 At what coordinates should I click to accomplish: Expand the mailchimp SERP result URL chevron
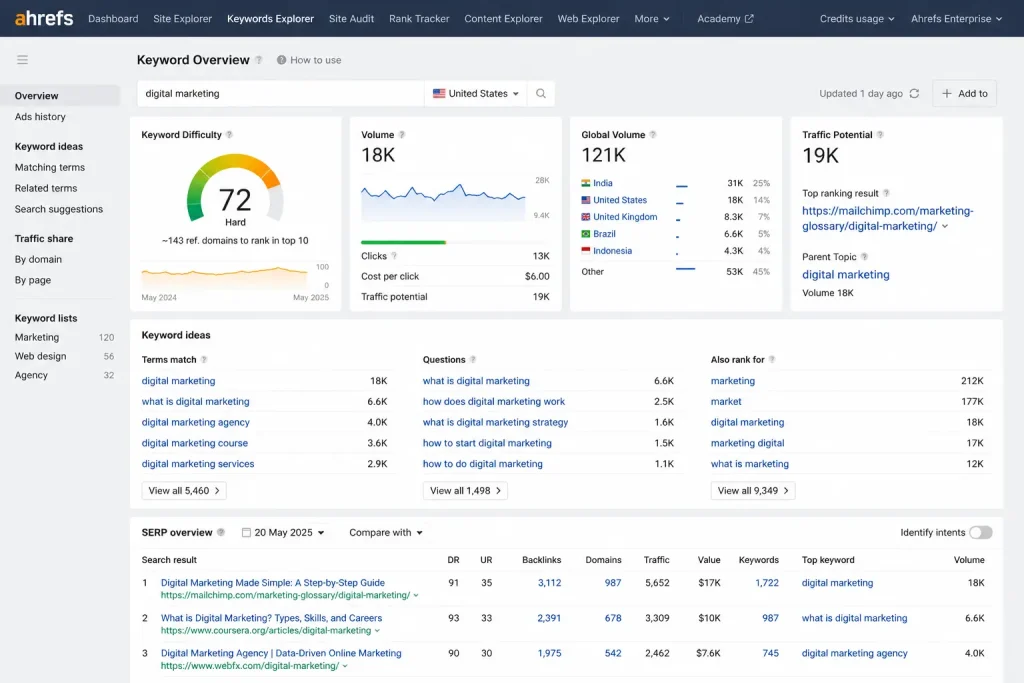tap(416, 596)
